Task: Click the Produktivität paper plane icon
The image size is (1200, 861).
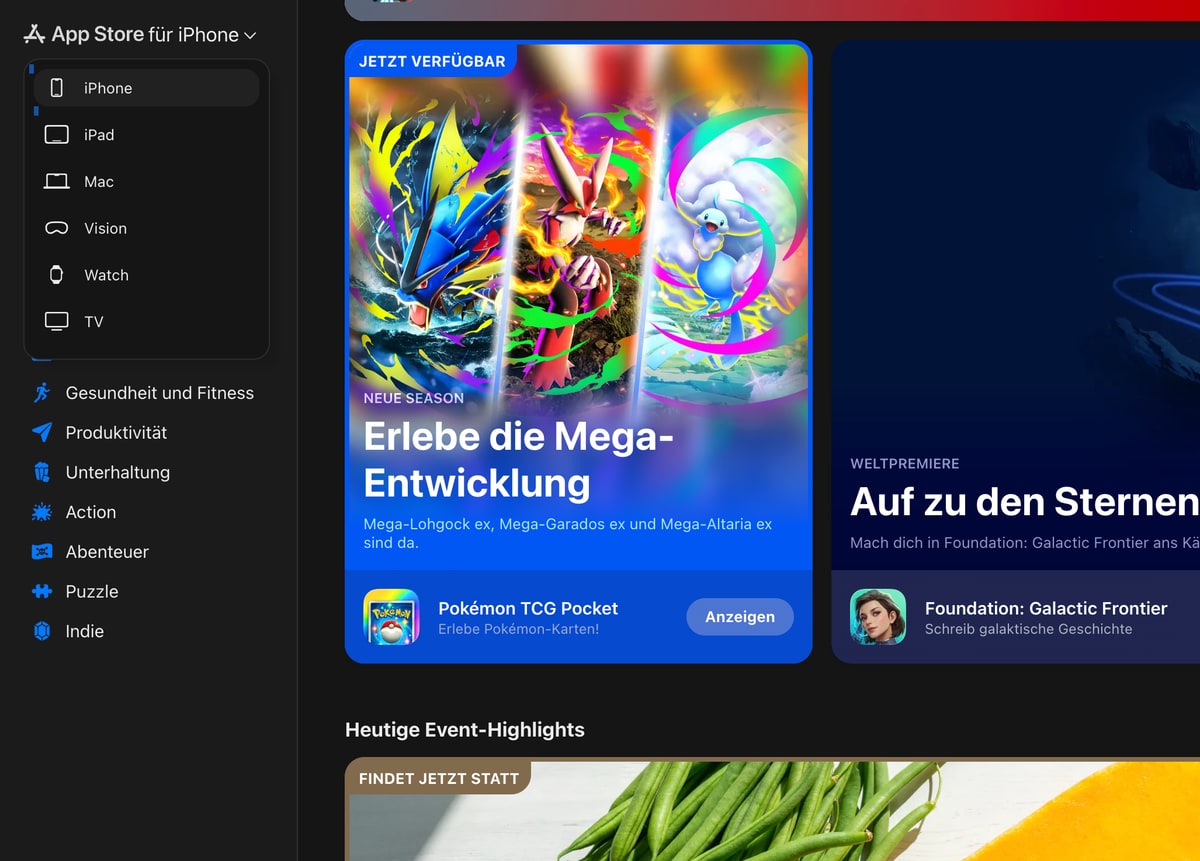Action: [x=42, y=433]
